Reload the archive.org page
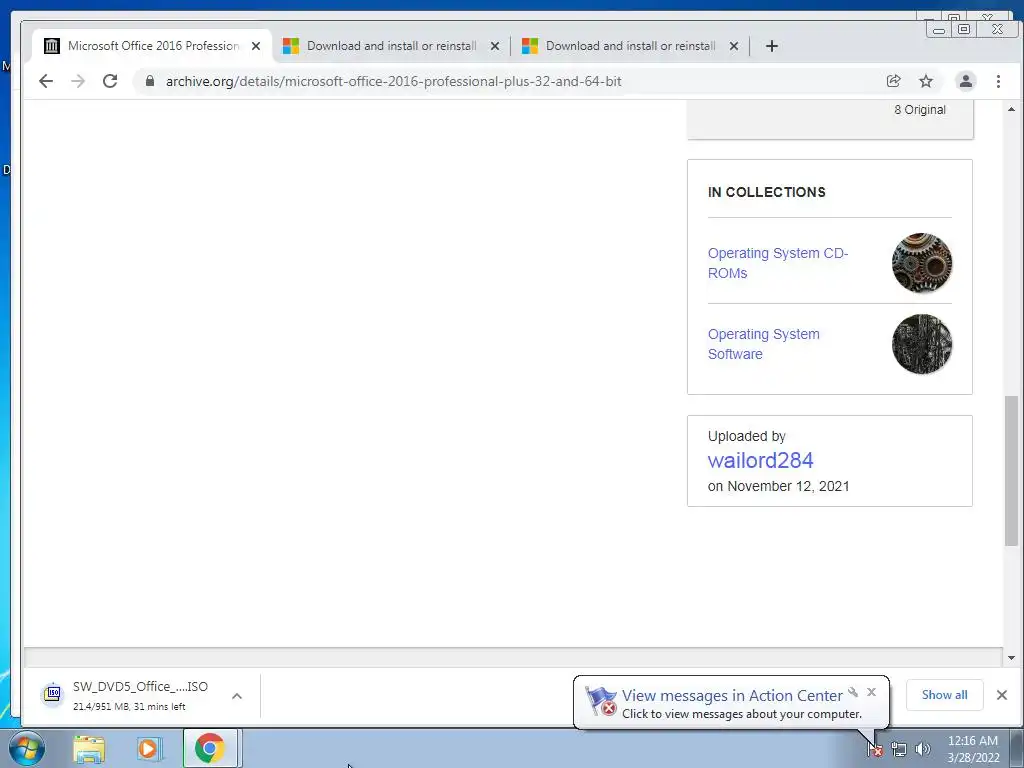 (110, 81)
